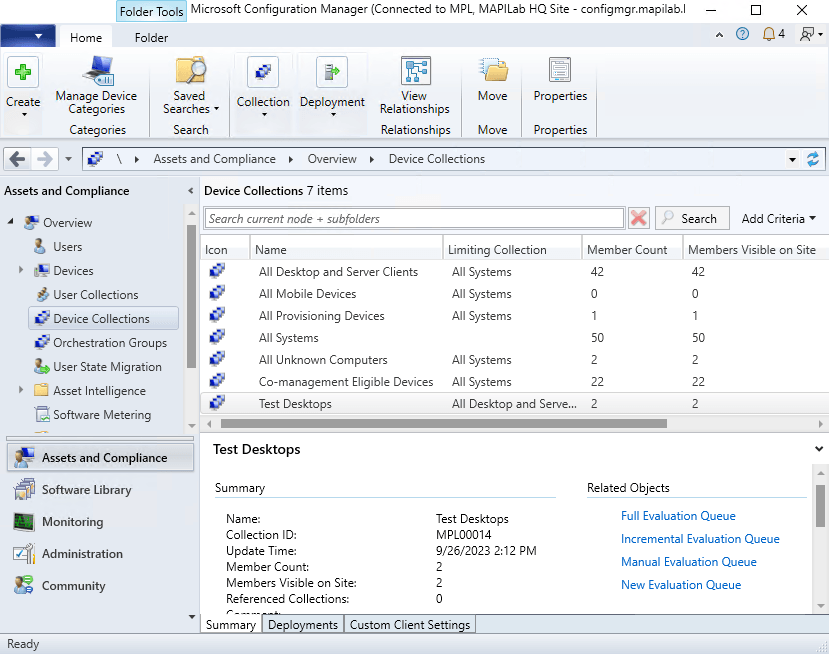Go back with the Back arrow
This screenshot has height=654, width=829.
click(17, 159)
